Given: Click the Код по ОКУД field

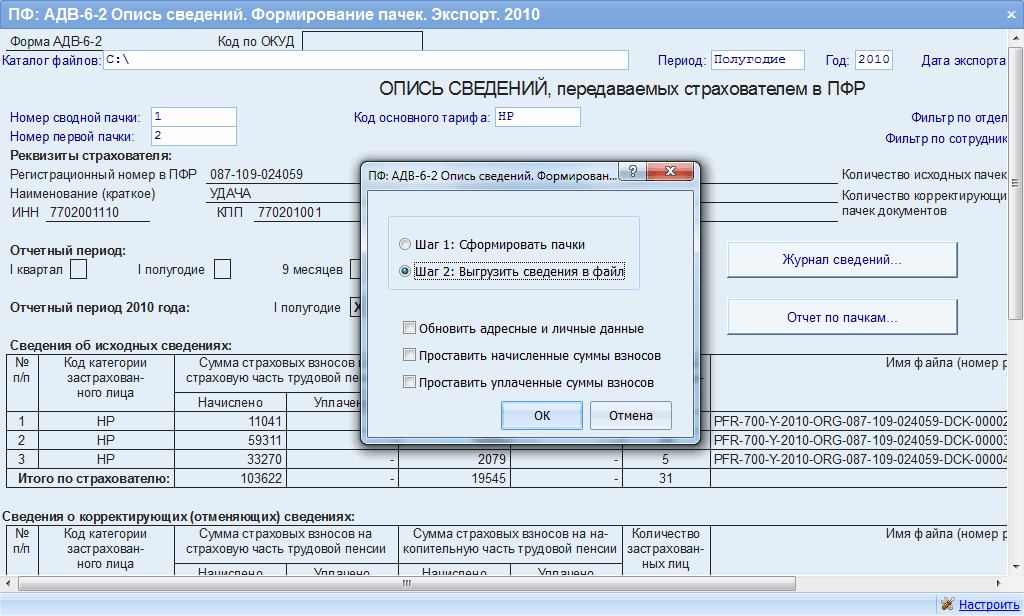Looking at the screenshot, I should click(362, 41).
